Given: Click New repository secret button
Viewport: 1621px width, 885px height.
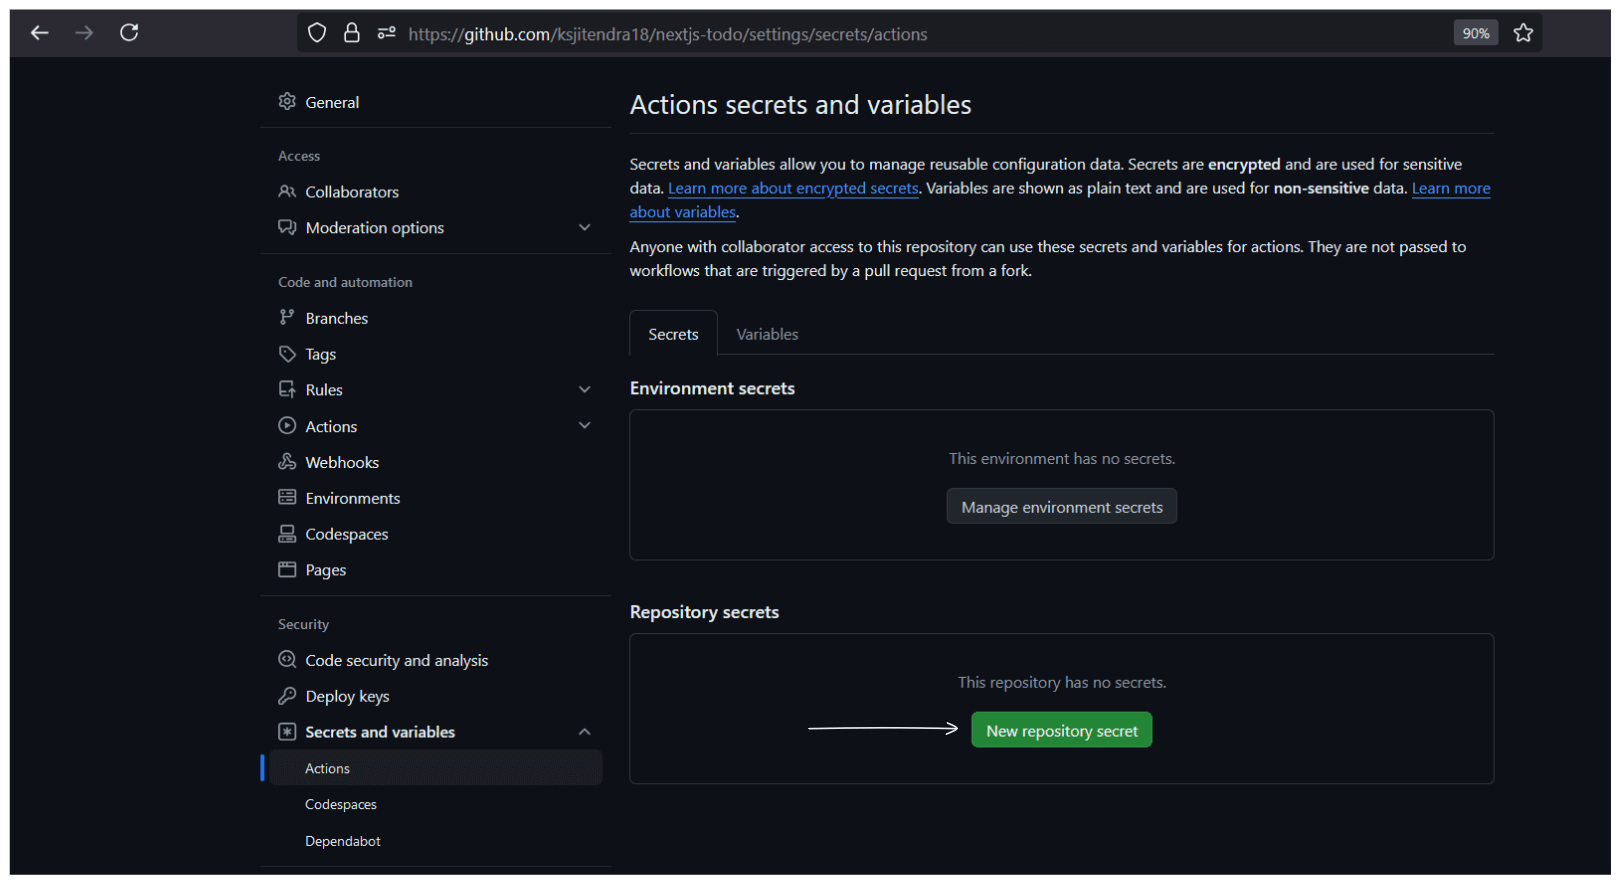Looking at the screenshot, I should (x=1061, y=731).
